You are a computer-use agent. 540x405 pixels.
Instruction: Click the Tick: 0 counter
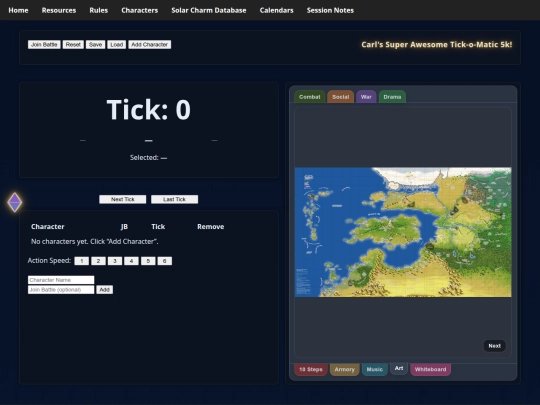click(x=148, y=110)
